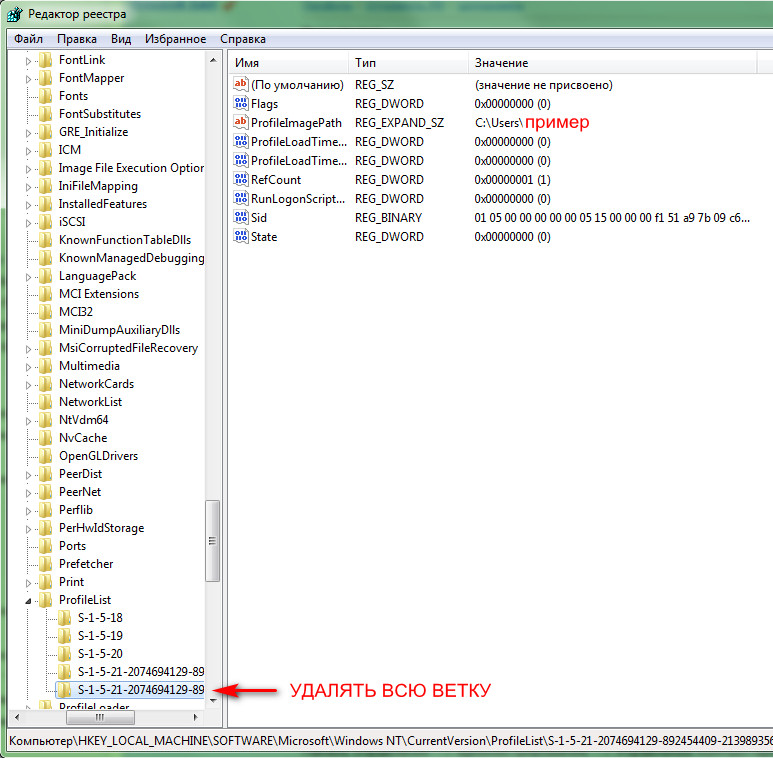
Task: Click the Fonts folder icon
Action: click(x=45, y=96)
